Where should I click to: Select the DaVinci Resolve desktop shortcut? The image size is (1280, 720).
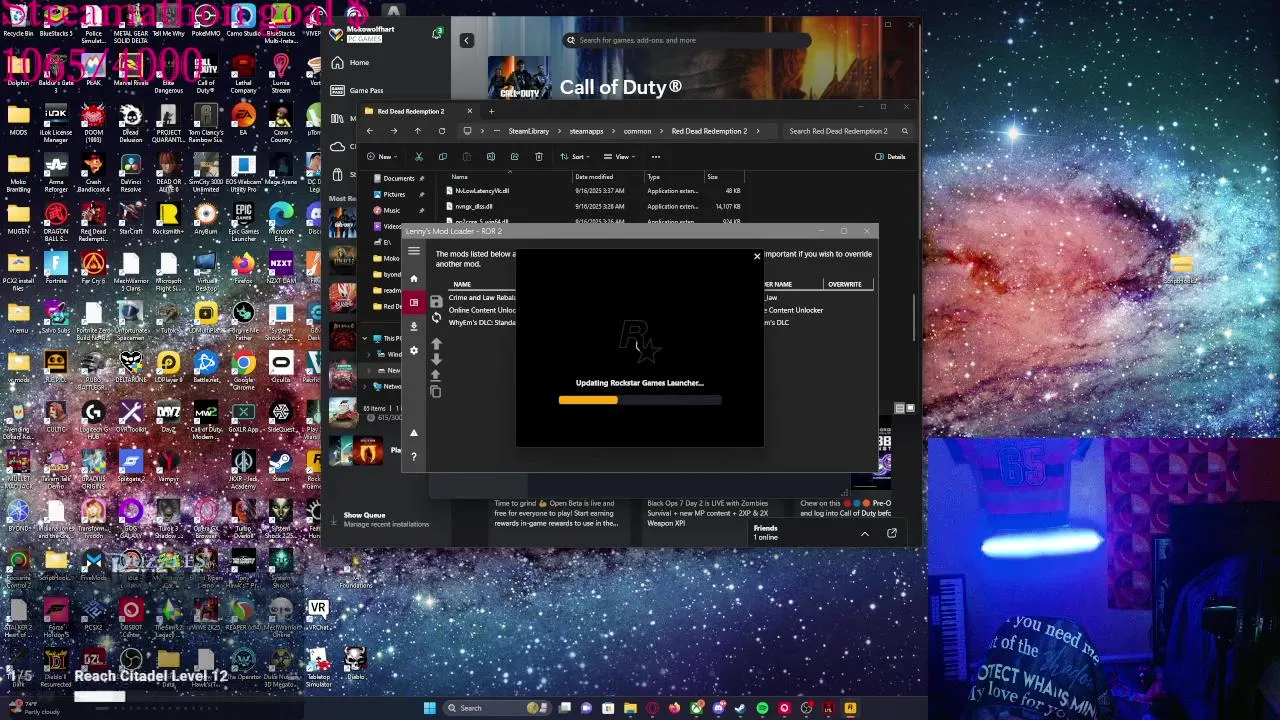point(131,172)
